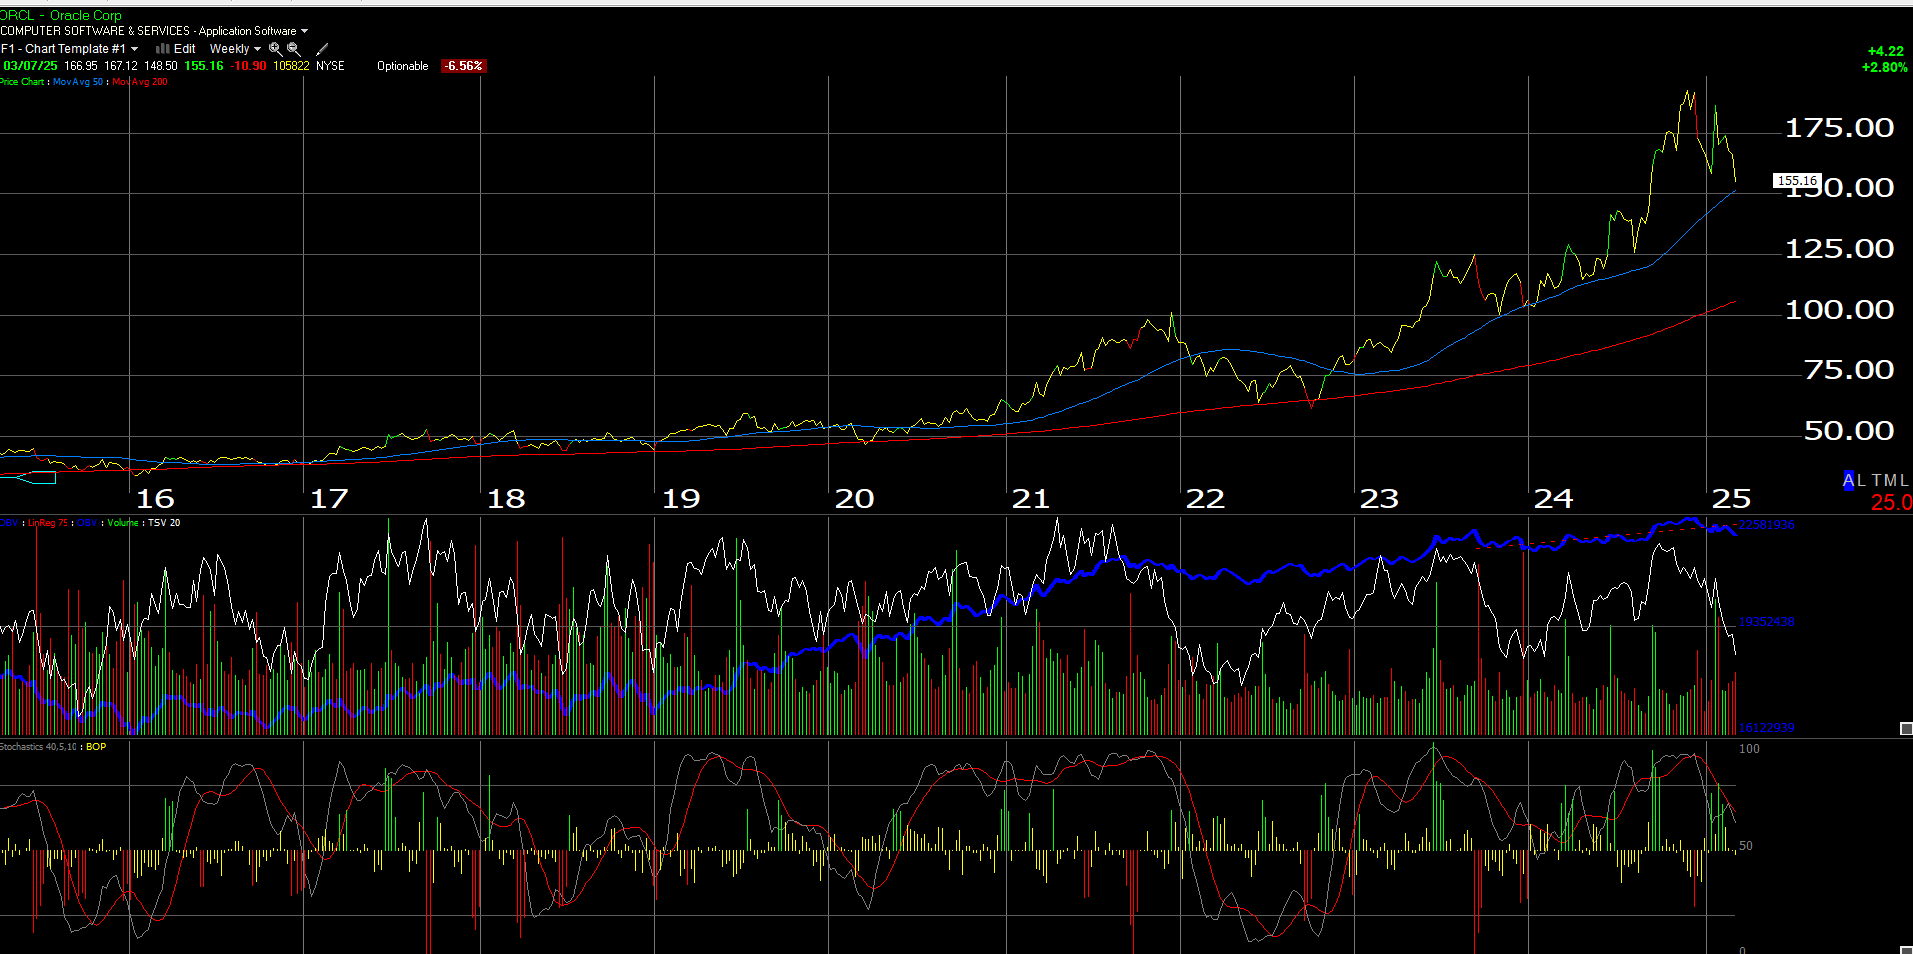The width and height of the screenshot is (1913, 954).
Task: Click the MovAvg 50 legend label
Action: pyautogui.click(x=78, y=82)
